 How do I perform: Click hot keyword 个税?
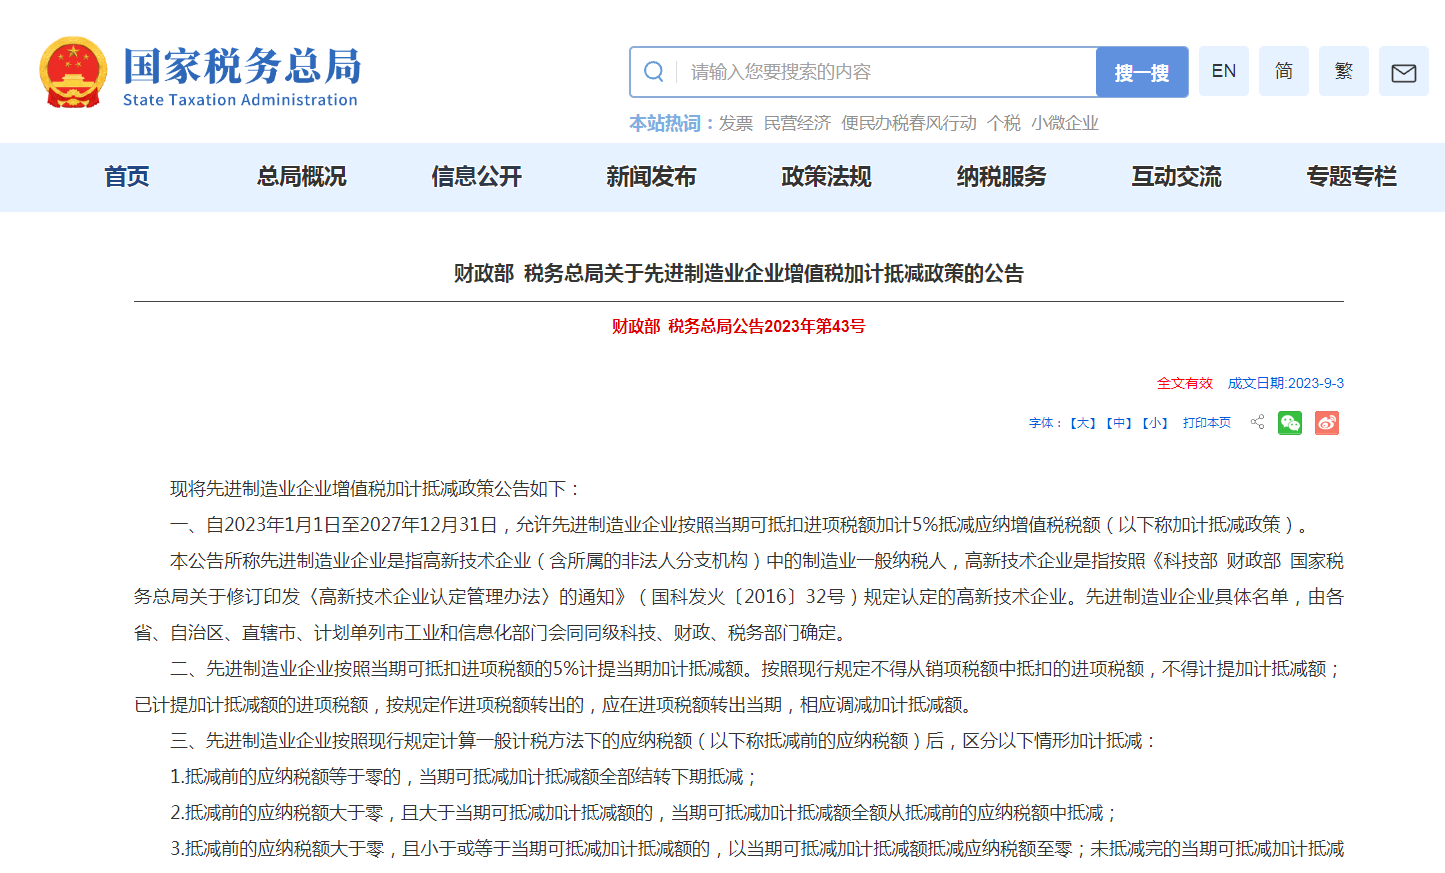[1004, 123]
